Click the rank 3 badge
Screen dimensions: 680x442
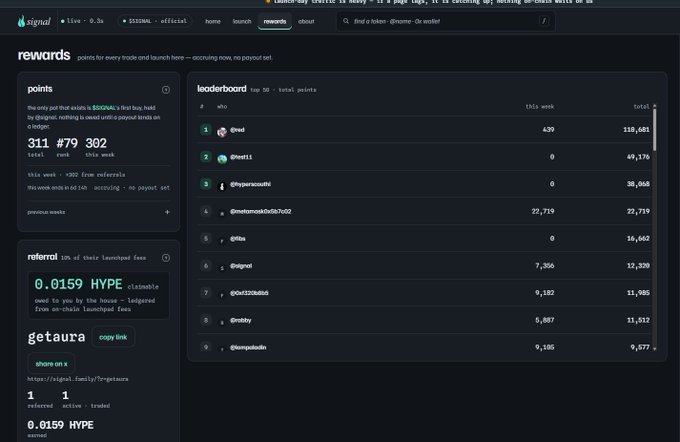click(206, 184)
